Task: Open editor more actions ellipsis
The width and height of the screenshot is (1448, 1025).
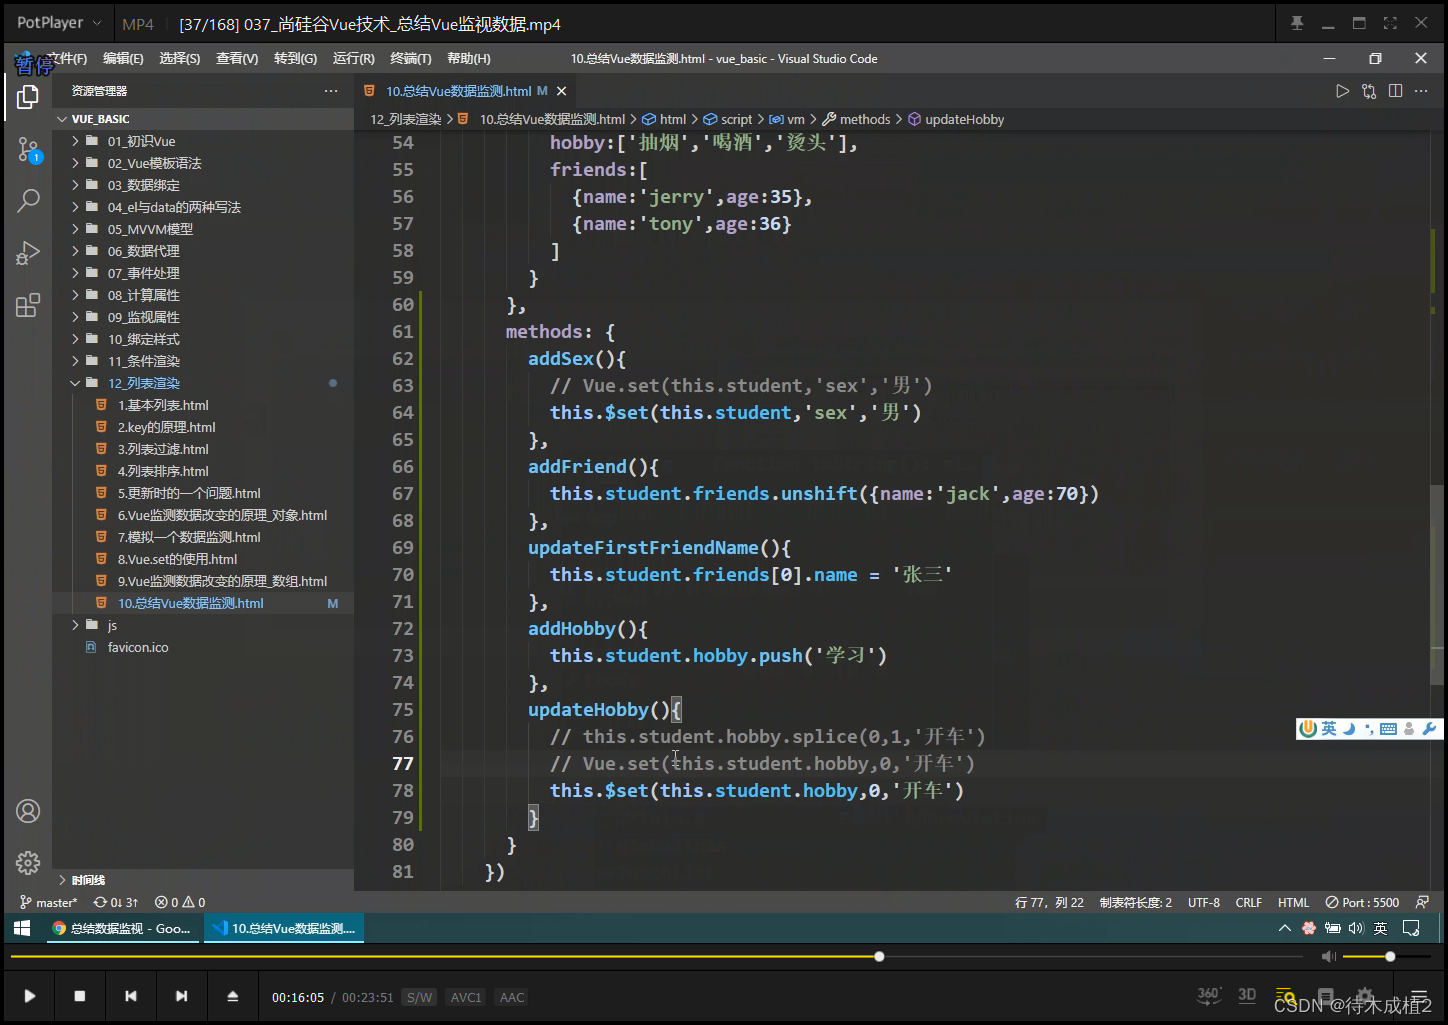Action: click(1421, 91)
